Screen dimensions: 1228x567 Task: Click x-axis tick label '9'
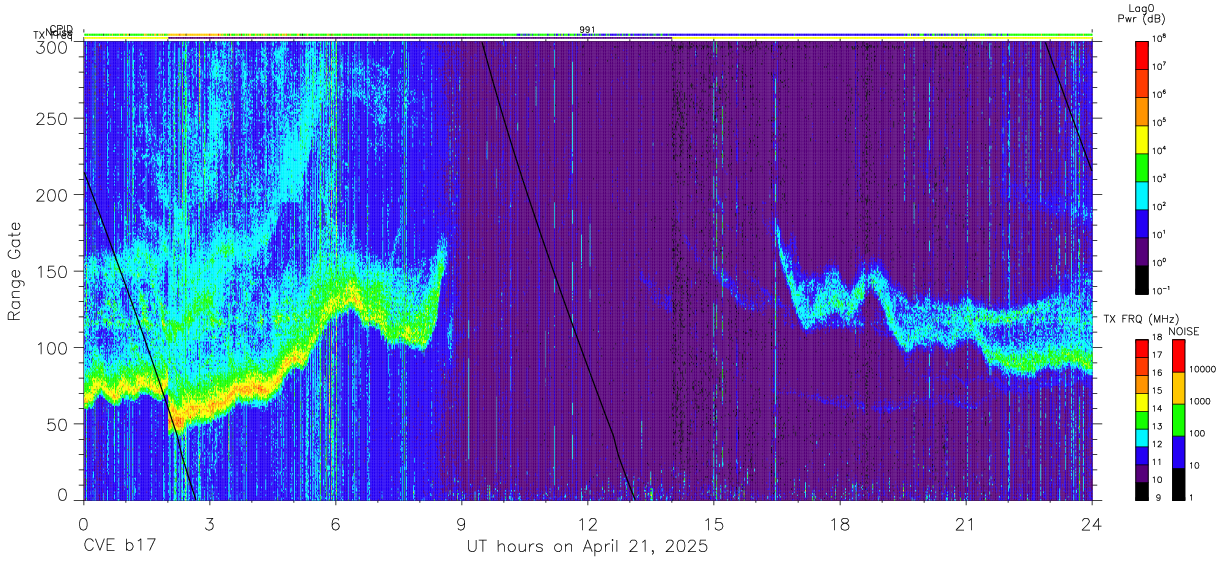coord(461,523)
